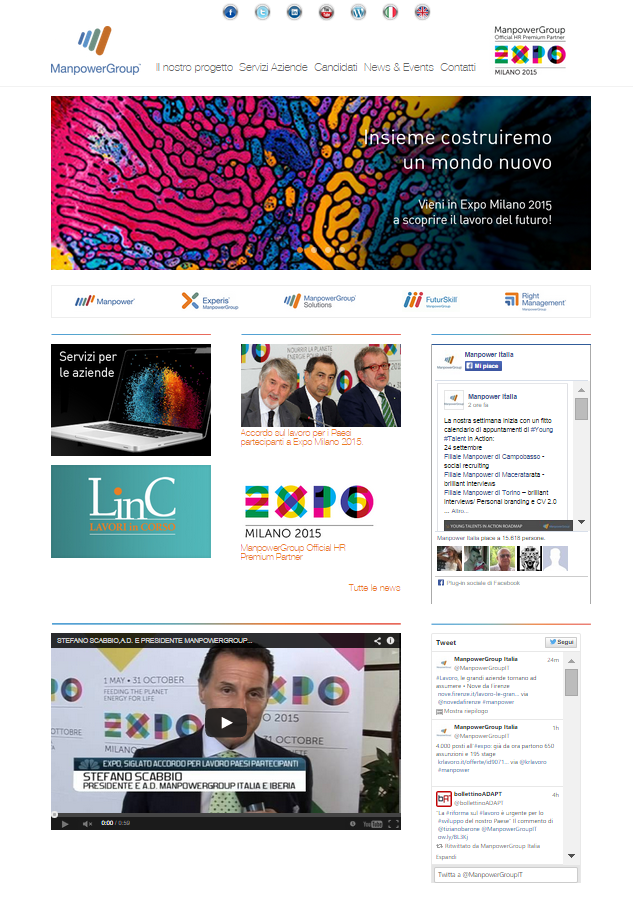
Task: Click the Young Talents in Action Roadmap image strip
Action: pos(508,526)
